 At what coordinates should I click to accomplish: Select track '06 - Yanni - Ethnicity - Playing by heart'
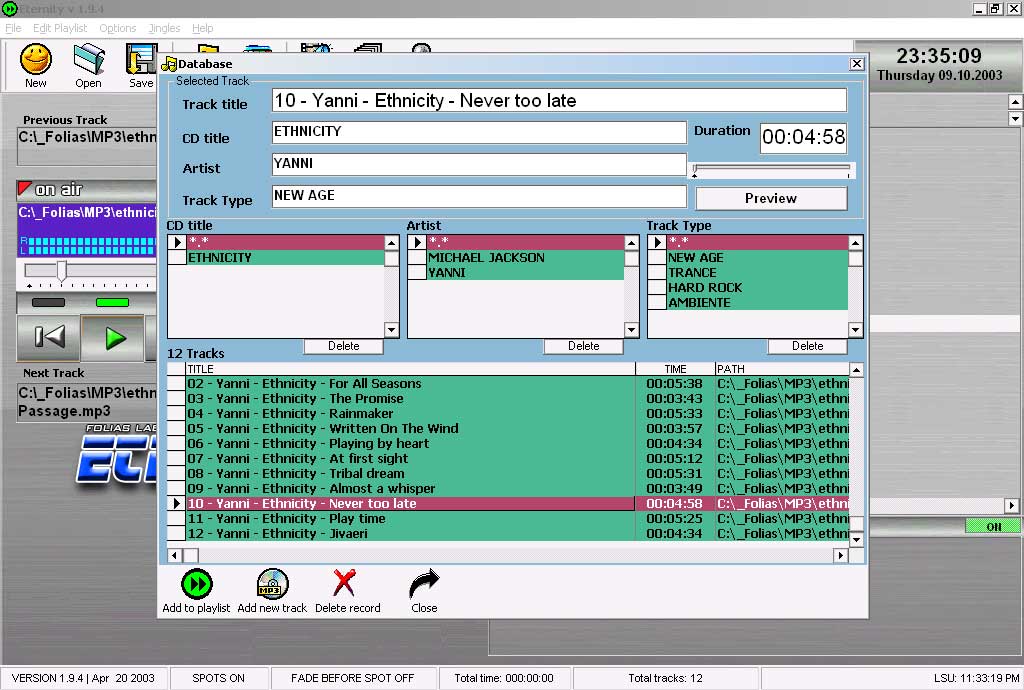point(410,444)
